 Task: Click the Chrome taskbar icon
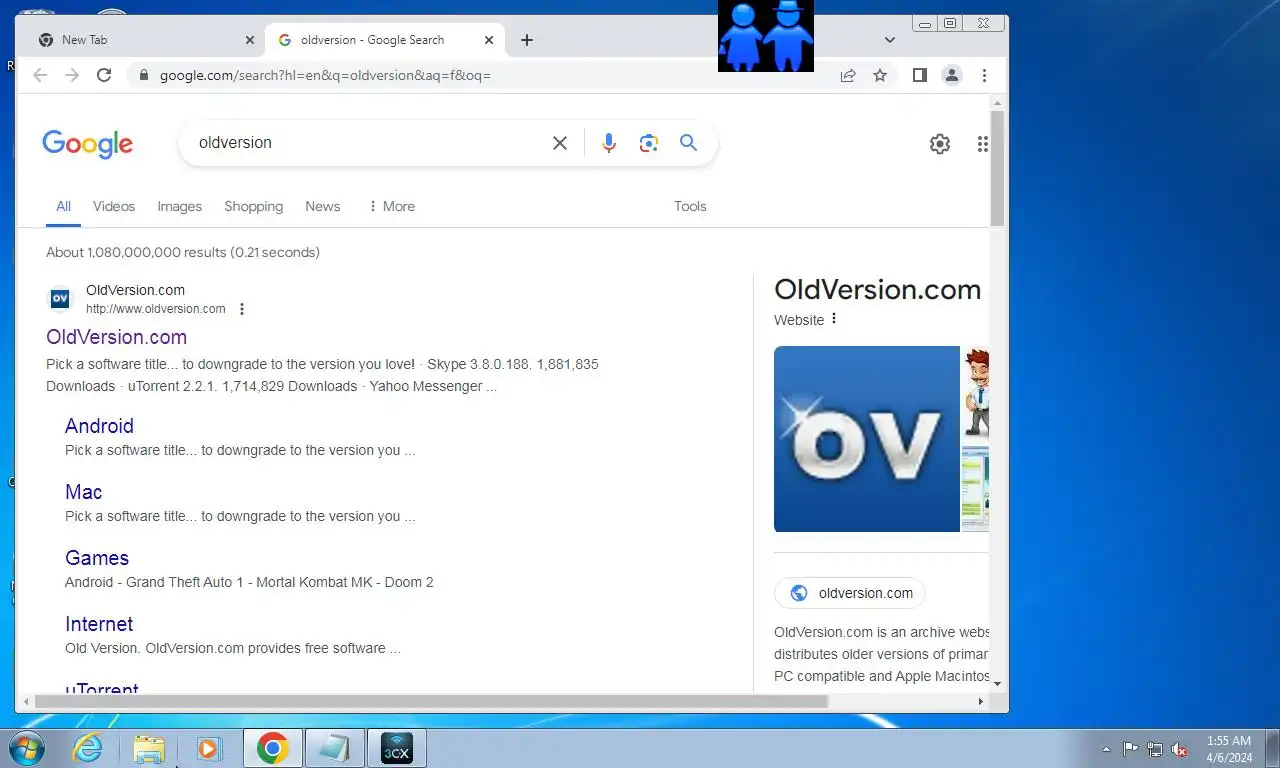point(272,748)
